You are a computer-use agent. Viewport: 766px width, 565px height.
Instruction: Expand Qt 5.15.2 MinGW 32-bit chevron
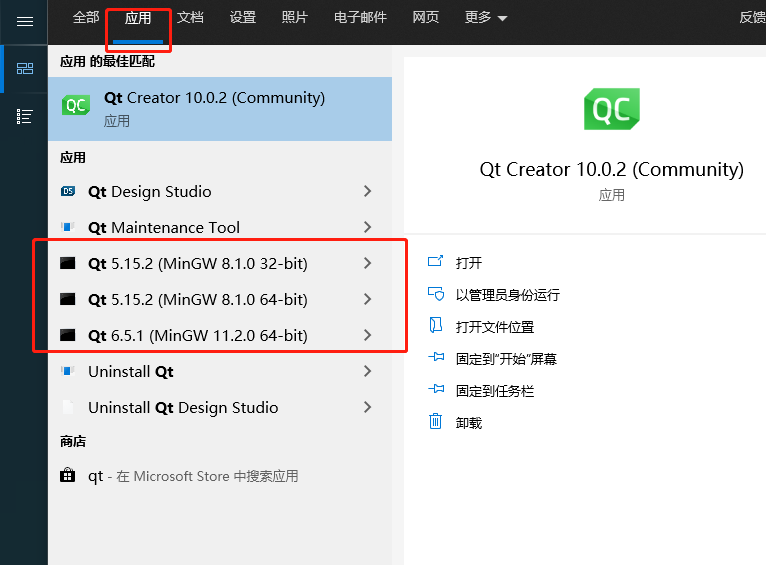coord(367,263)
